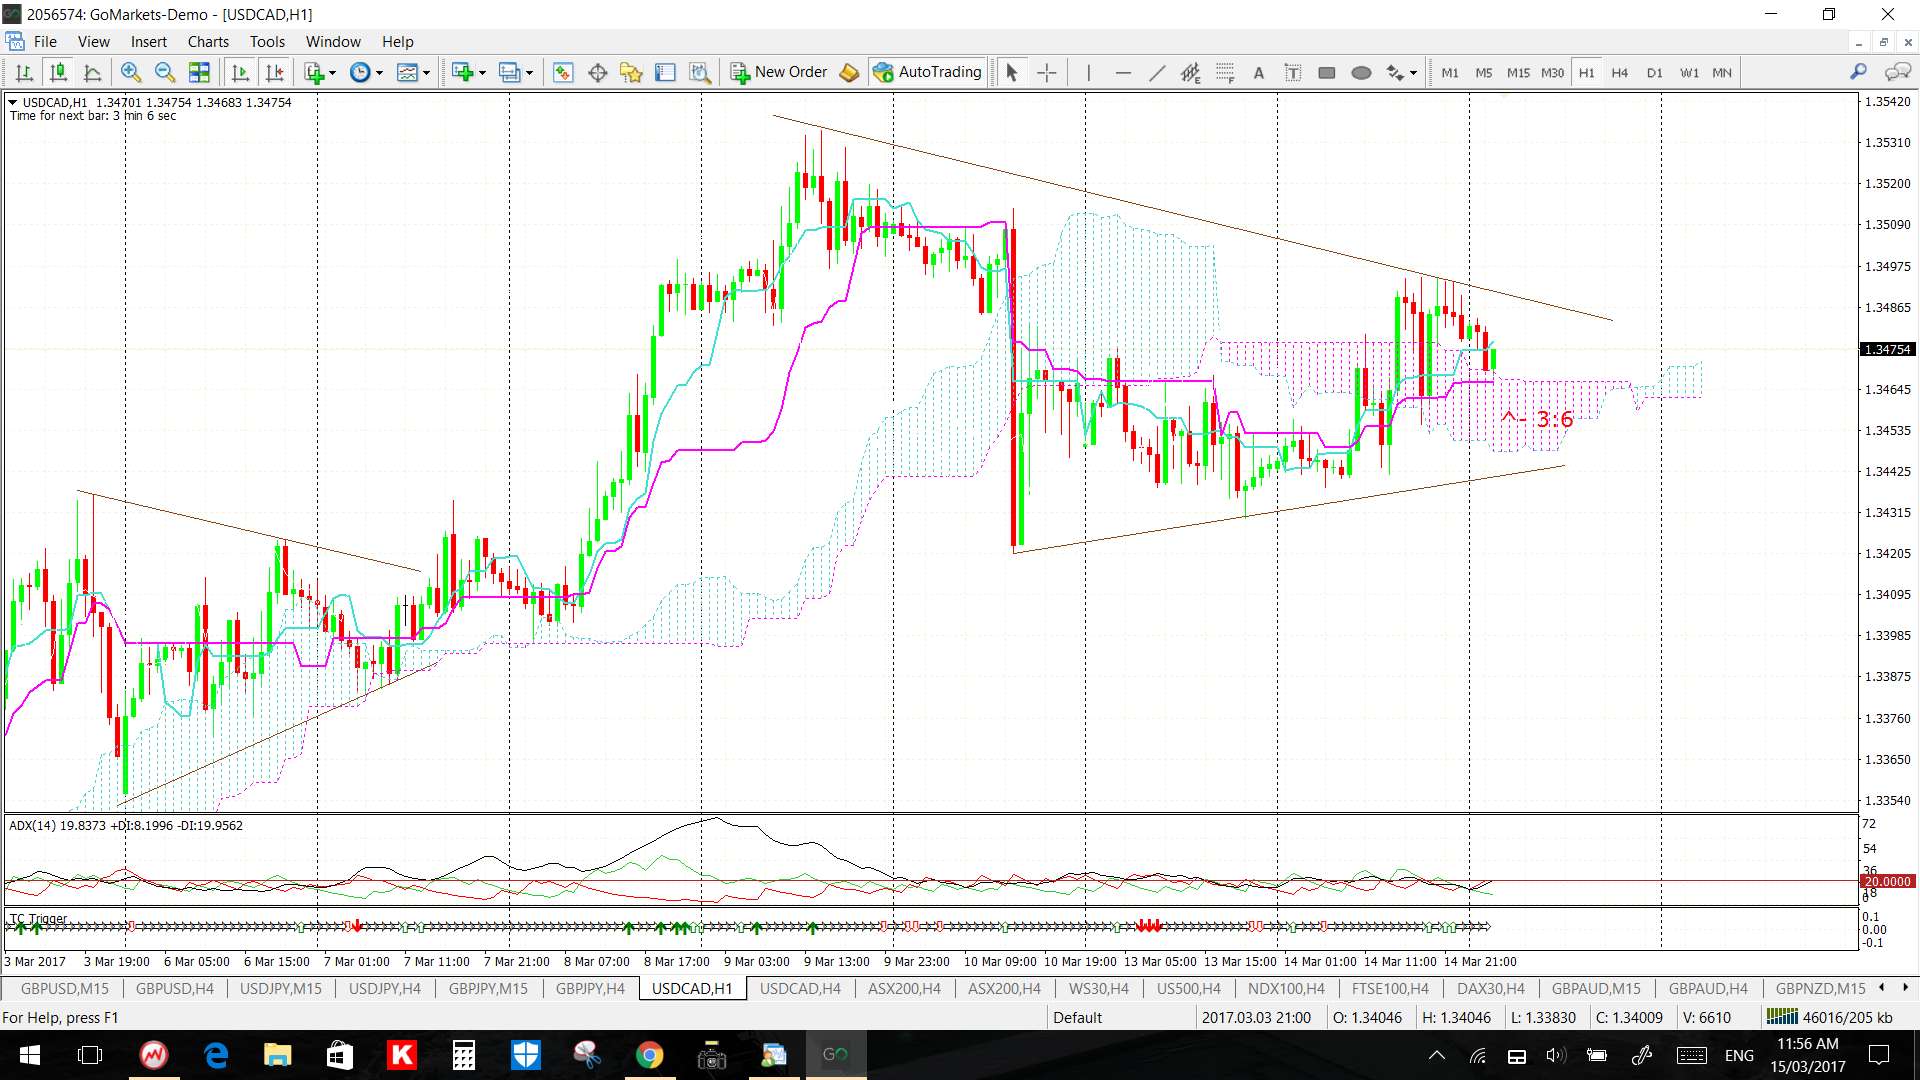Select the Crosshair cursor tool
Image resolution: width=1920 pixels, height=1080 pixels.
click(1046, 72)
